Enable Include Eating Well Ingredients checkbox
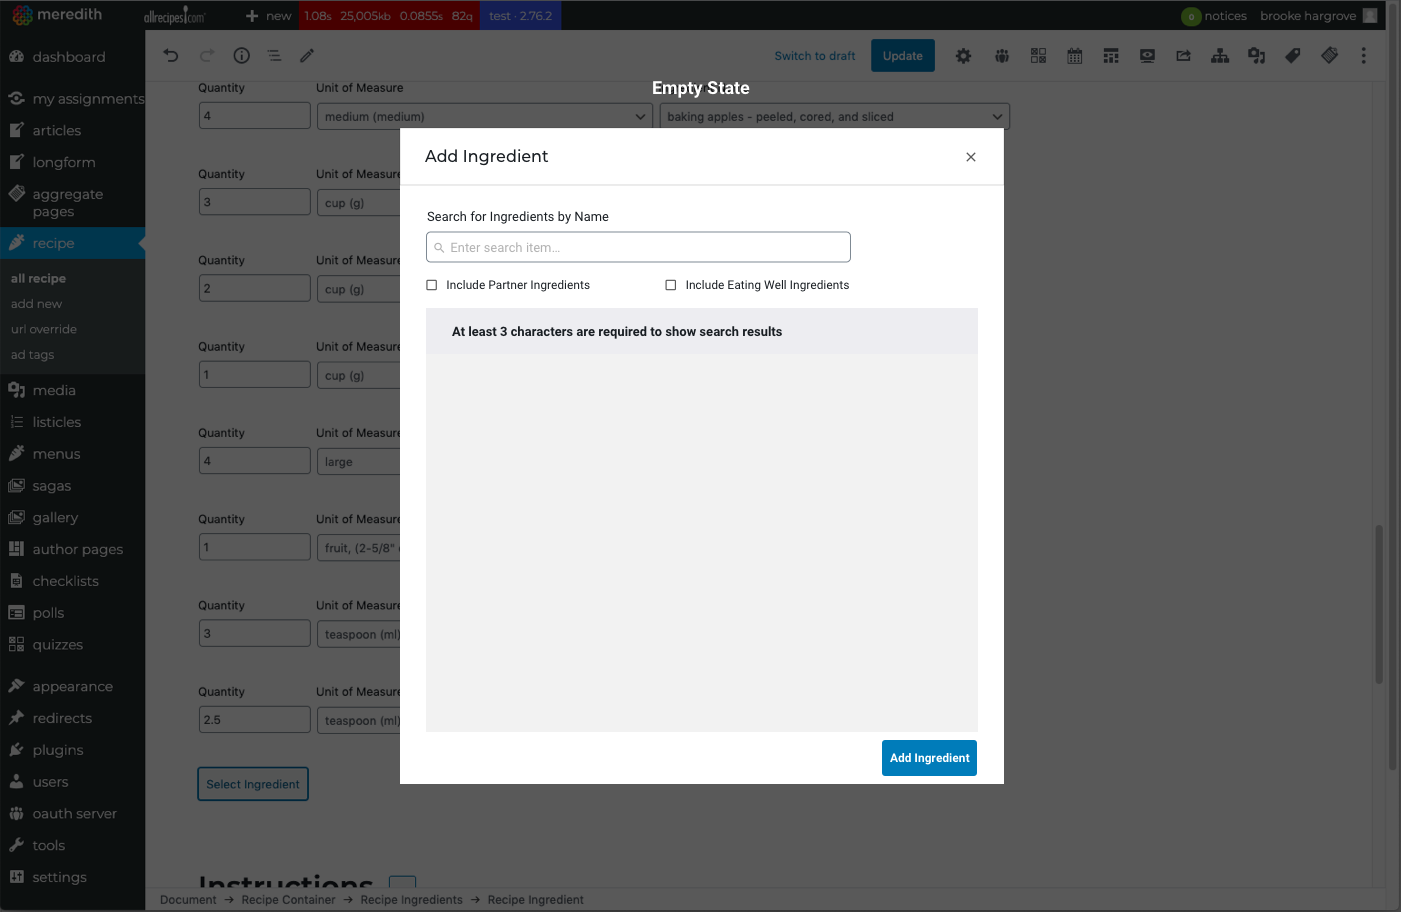 [671, 285]
